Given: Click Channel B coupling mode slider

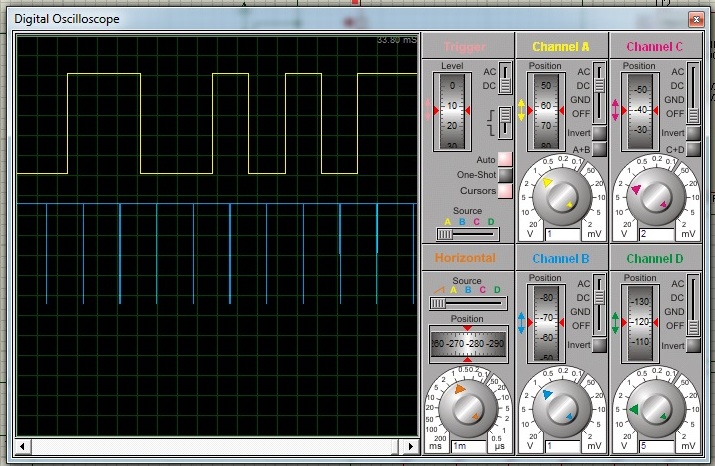Looking at the screenshot, I should coord(599,305).
